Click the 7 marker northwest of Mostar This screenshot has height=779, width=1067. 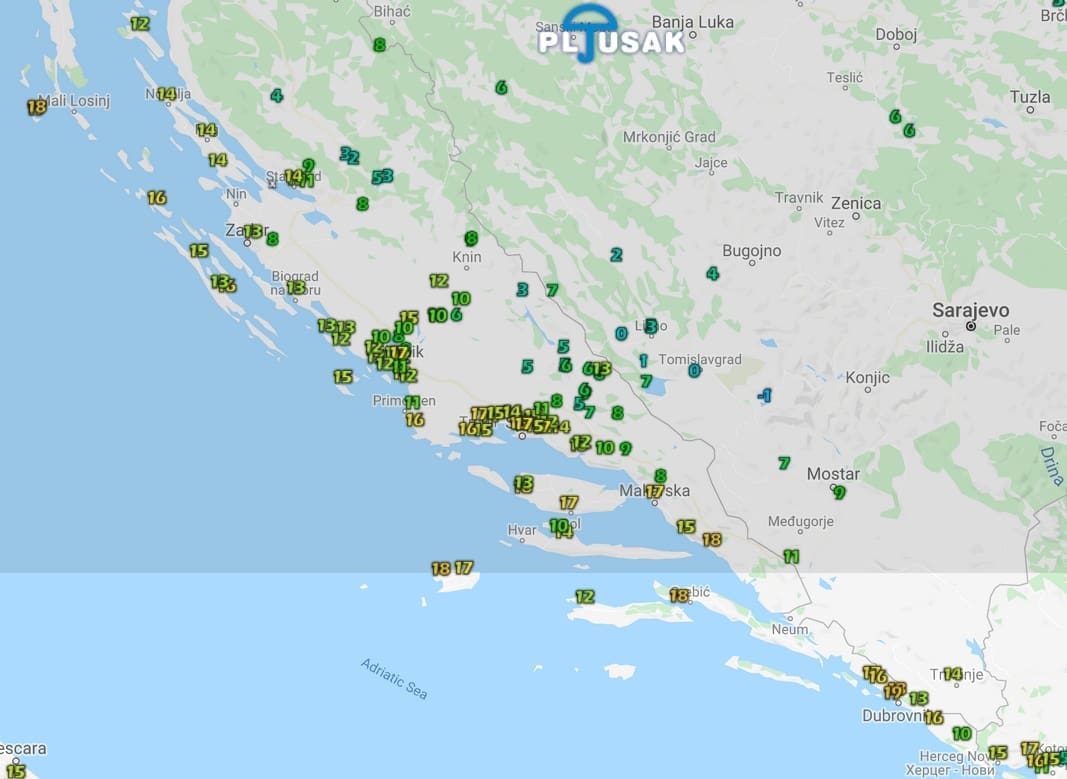coord(784,463)
